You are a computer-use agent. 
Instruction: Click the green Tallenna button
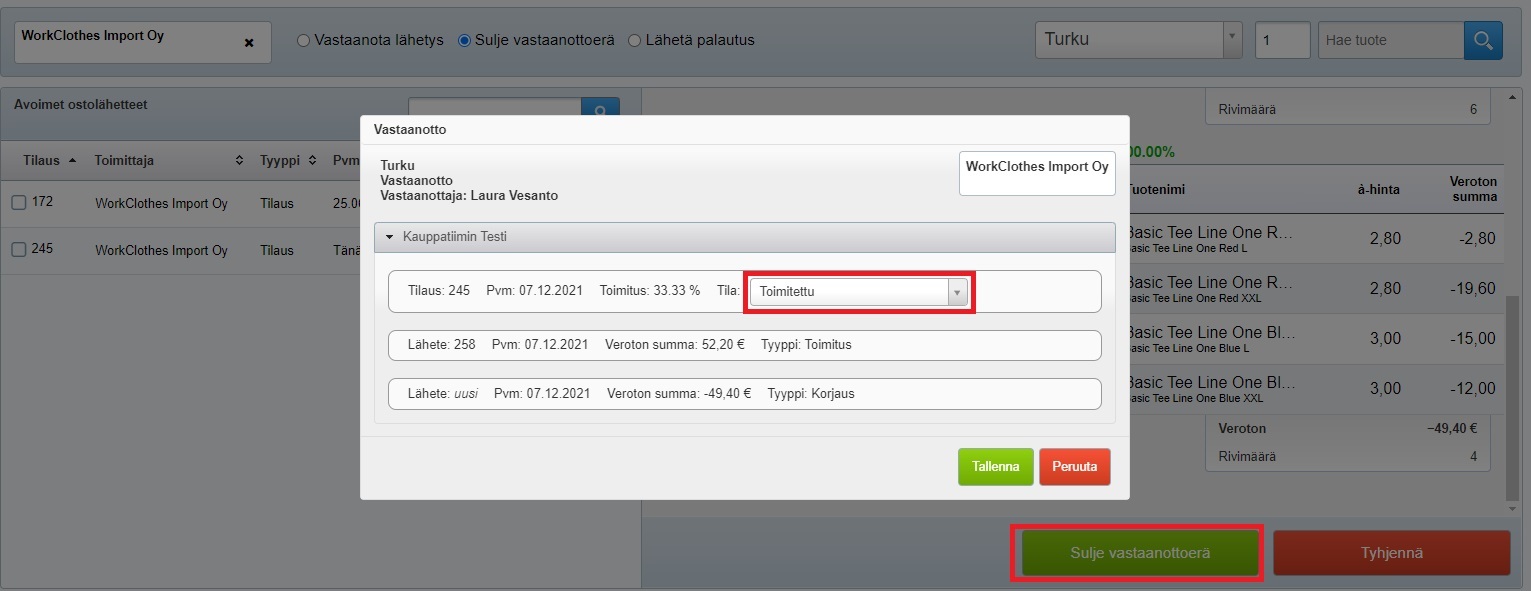pos(995,467)
